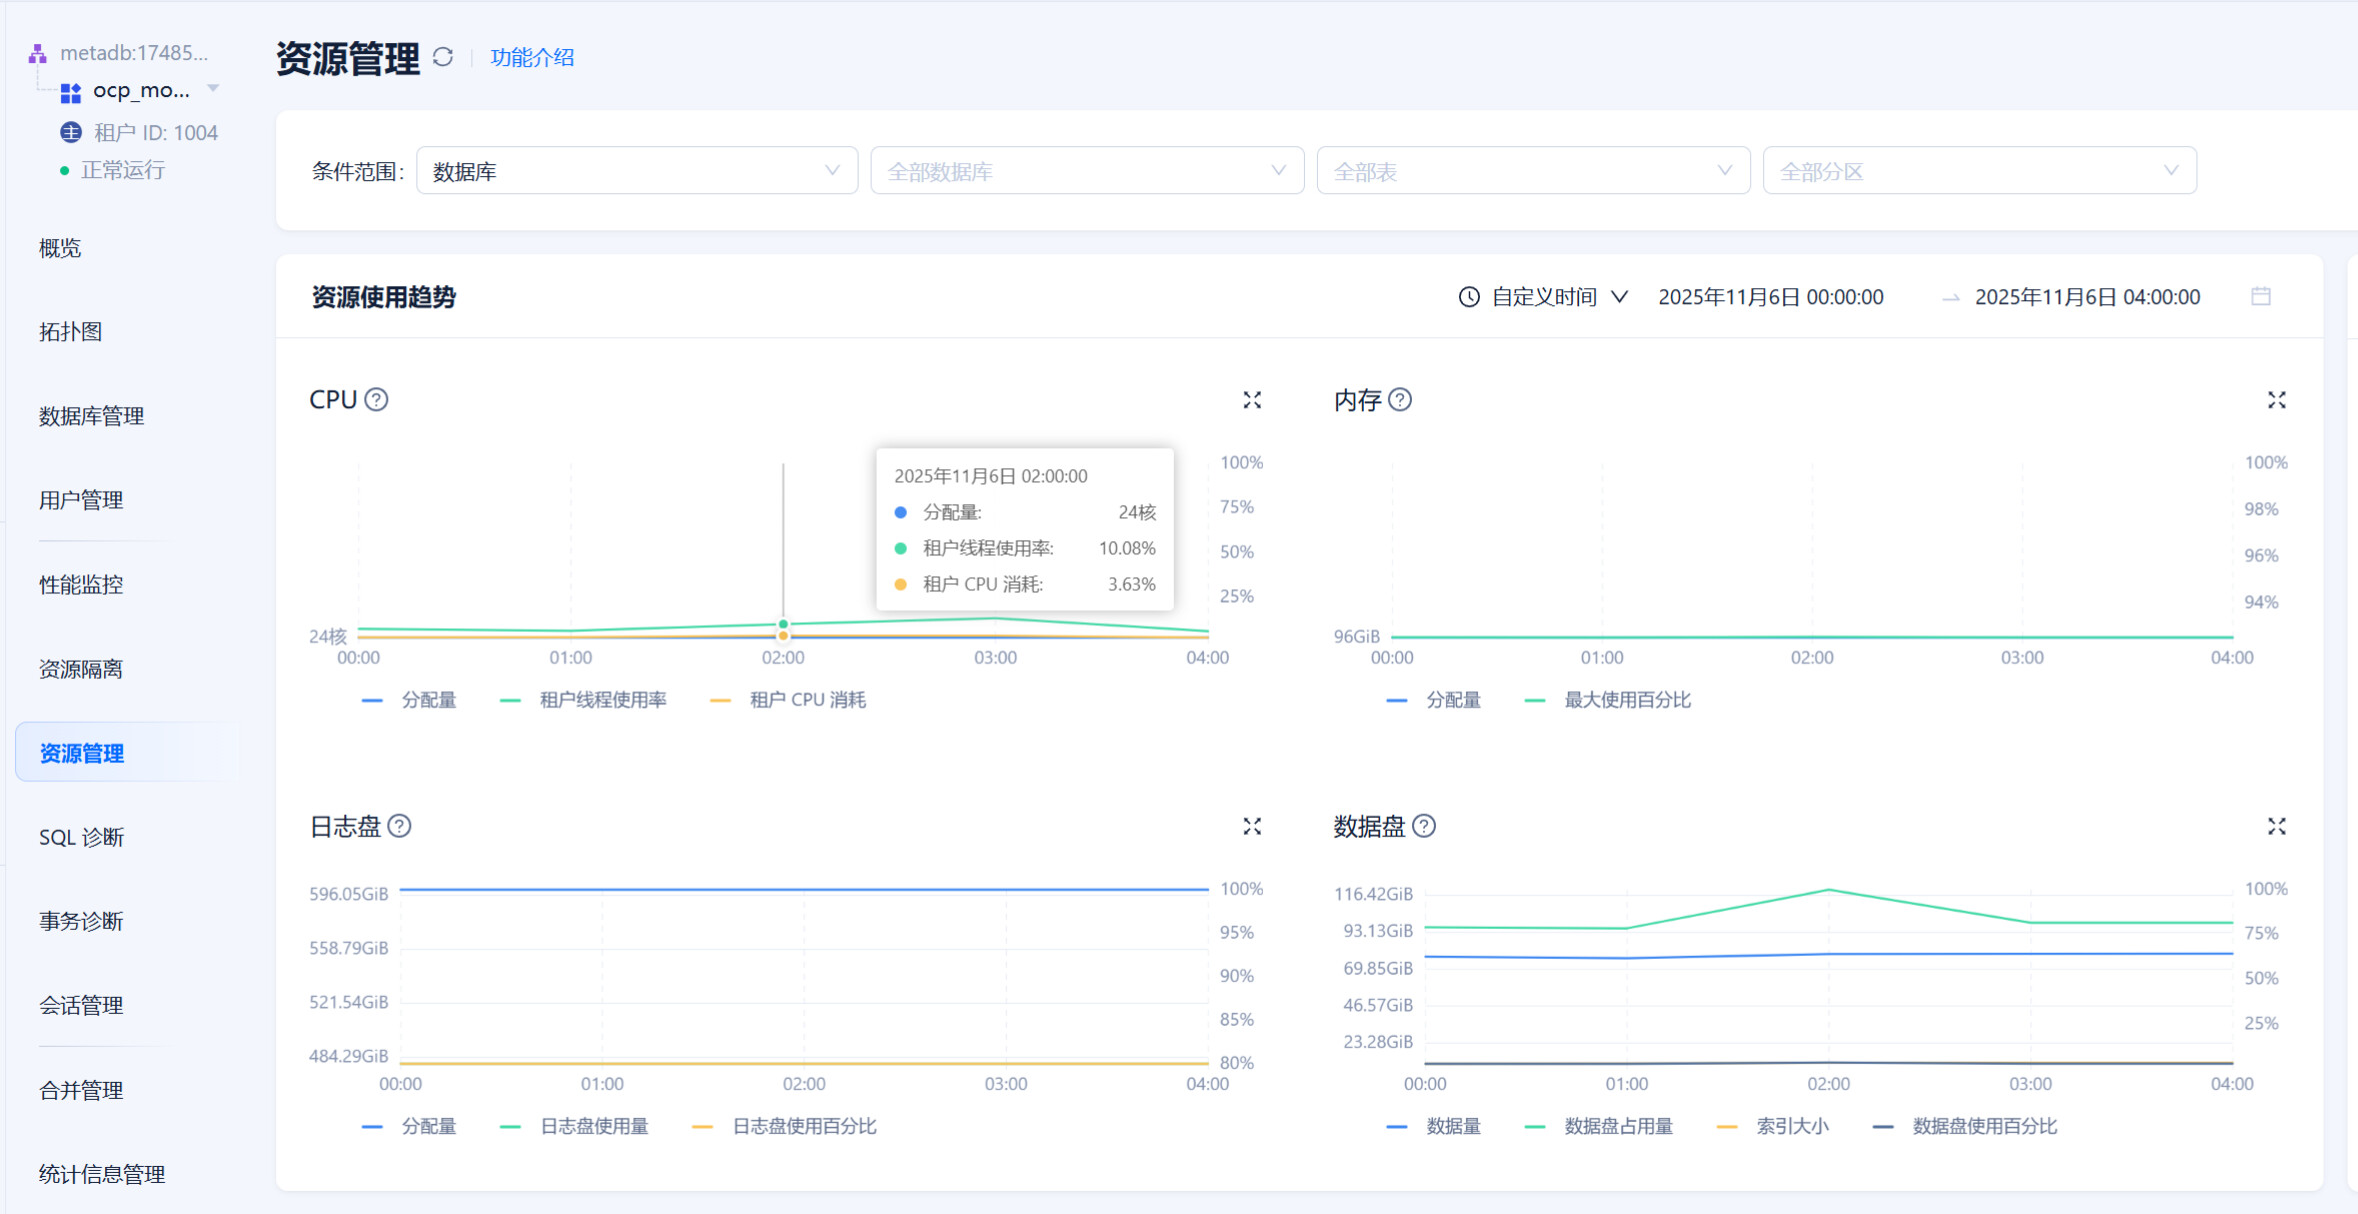Open the 自定义时间 time range dropdown
The image size is (2358, 1214).
tap(1545, 297)
